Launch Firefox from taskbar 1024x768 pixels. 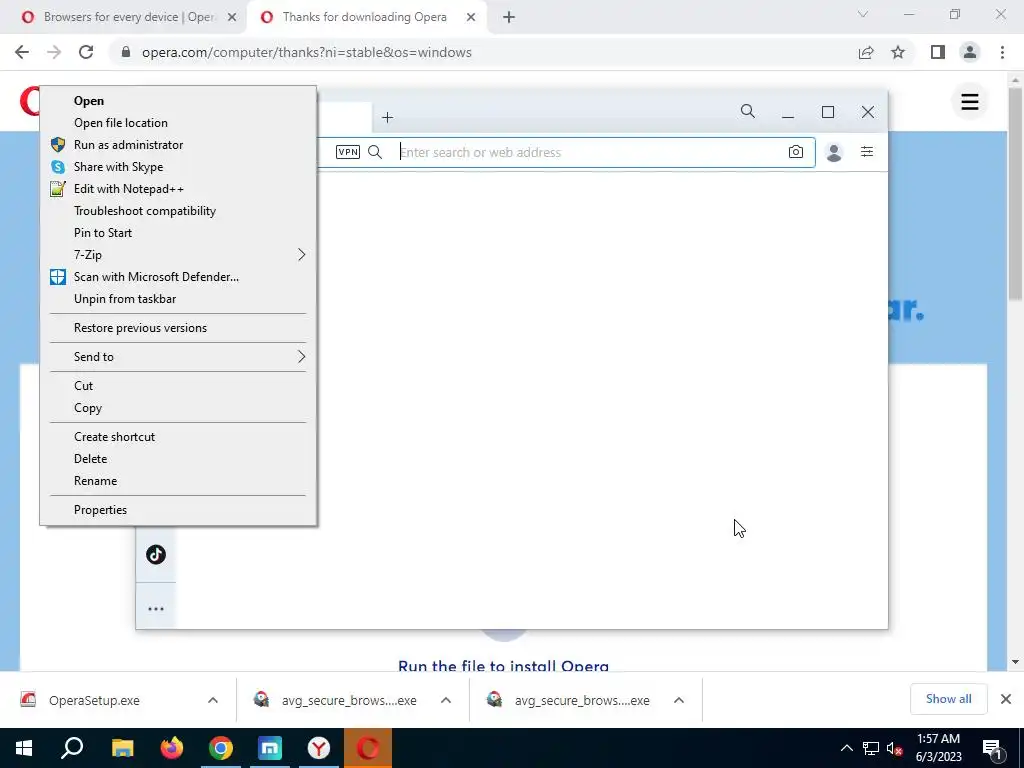coord(171,748)
